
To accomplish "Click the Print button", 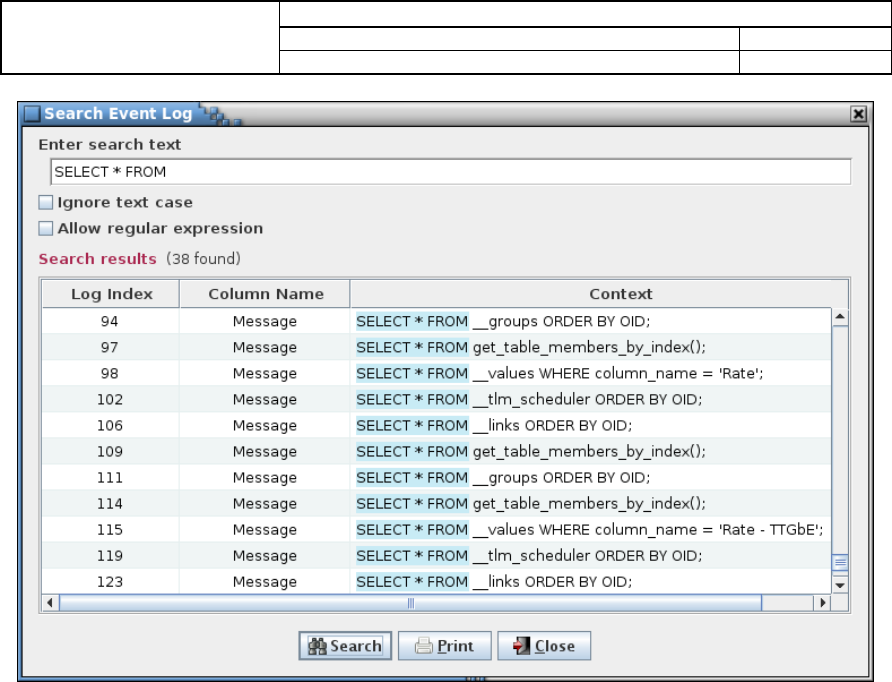I will click(x=444, y=646).
